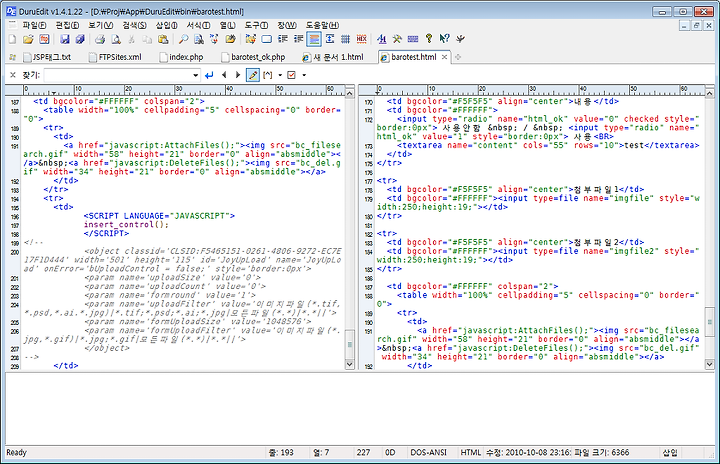Open the 도구(T) menu
720x464 pixels.
256,25
